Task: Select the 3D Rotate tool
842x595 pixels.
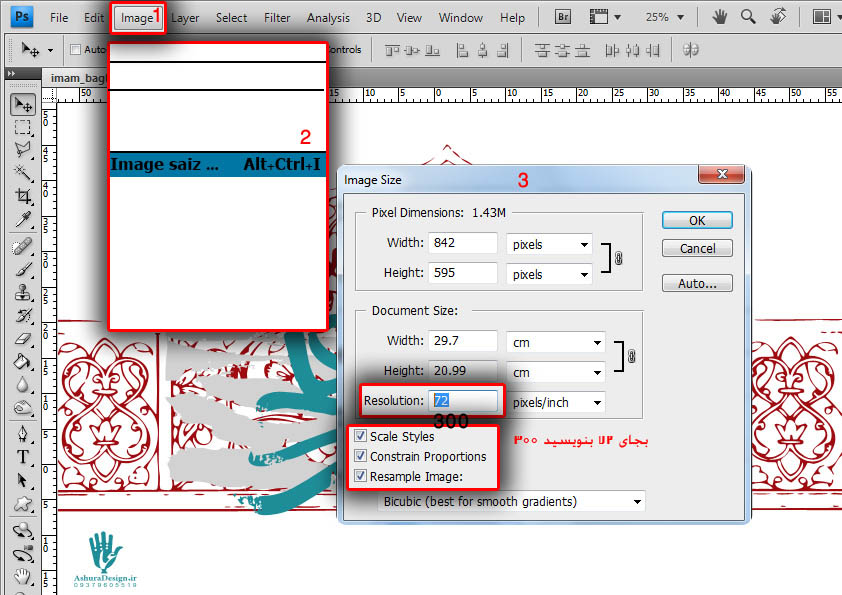Action: (23, 531)
